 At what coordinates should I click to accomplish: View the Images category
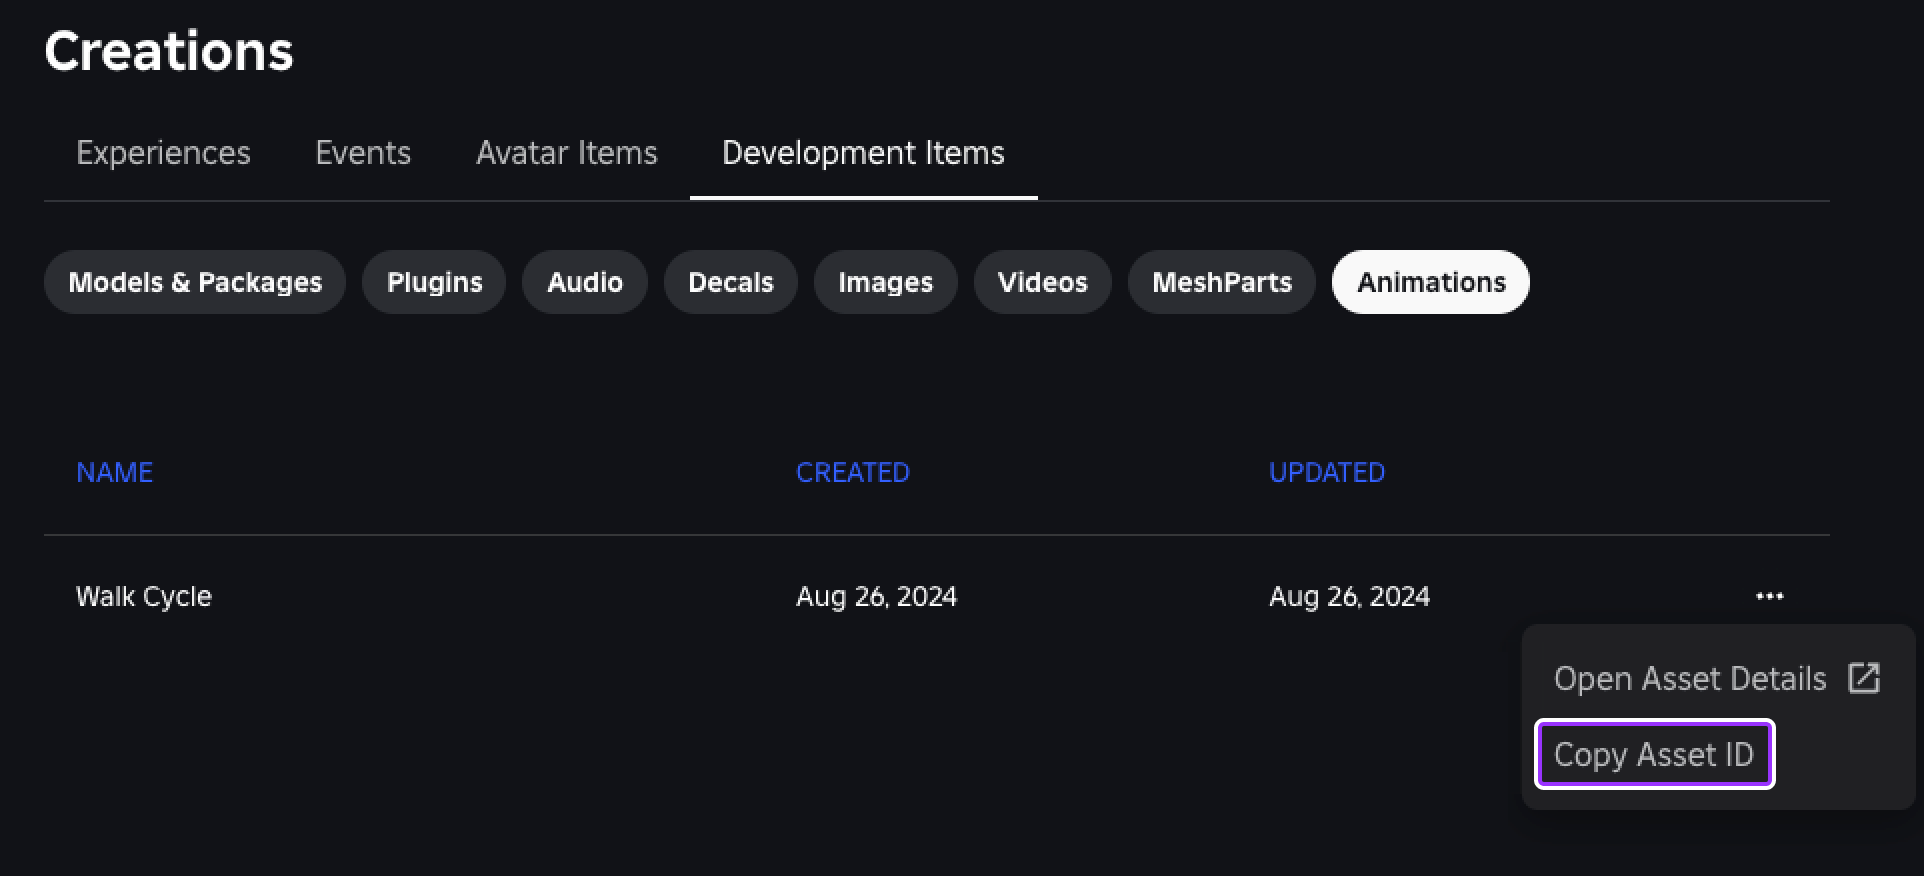point(886,282)
